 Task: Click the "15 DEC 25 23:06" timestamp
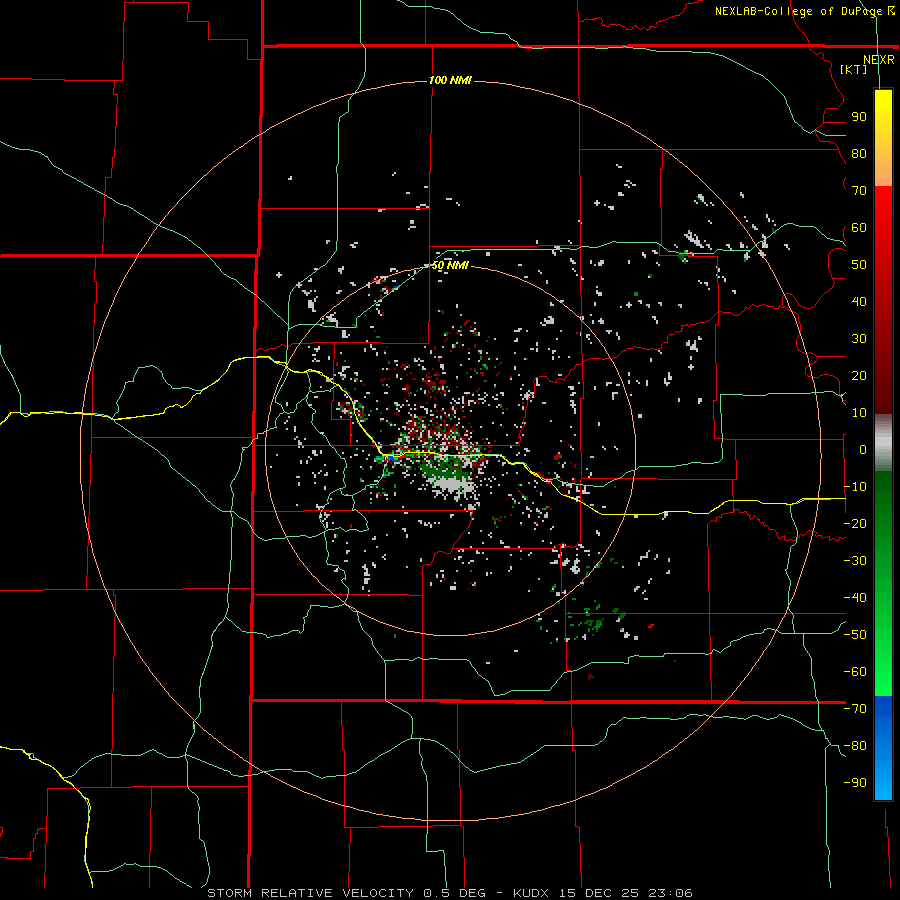click(x=626, y=893)
